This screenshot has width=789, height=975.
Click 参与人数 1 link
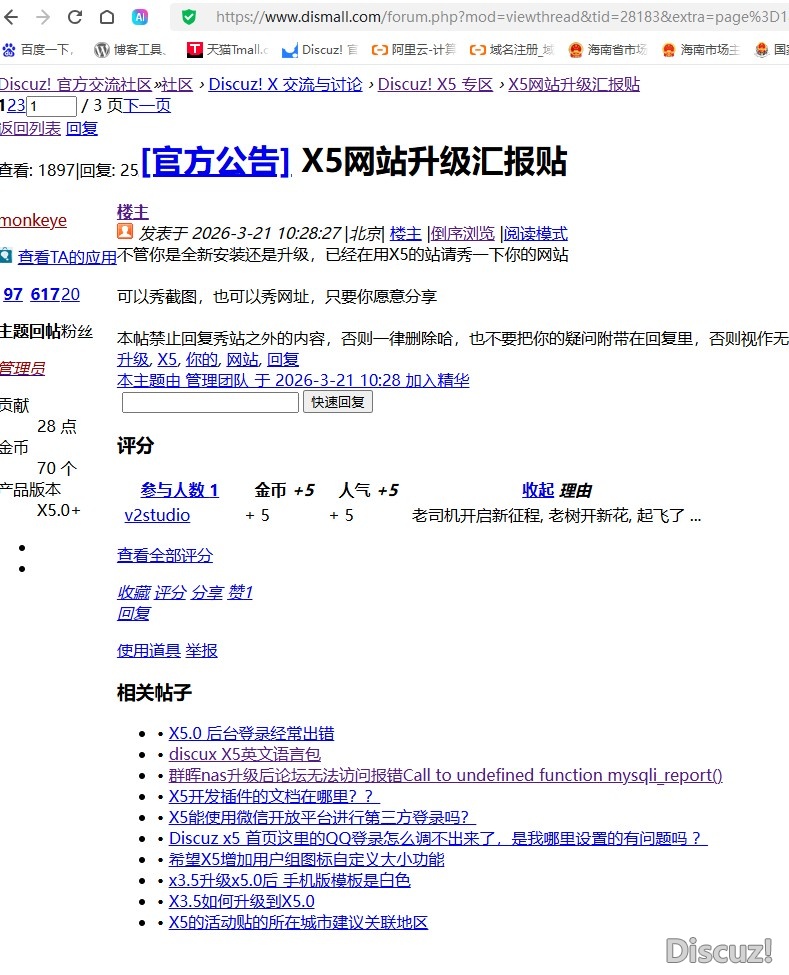tap(179, 490)
